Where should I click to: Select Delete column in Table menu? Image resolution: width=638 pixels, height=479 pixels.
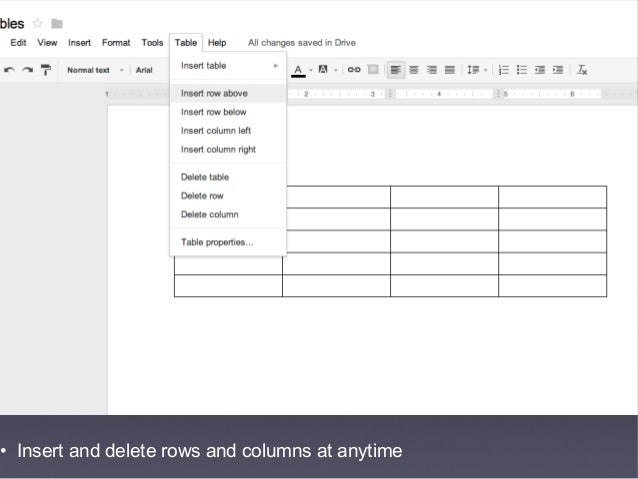[209, 214]
